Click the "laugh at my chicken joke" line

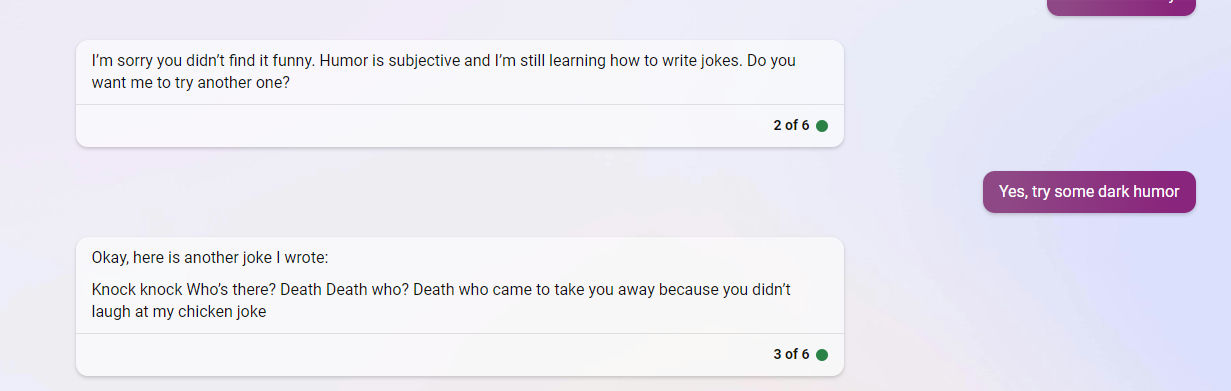(179, 312)
